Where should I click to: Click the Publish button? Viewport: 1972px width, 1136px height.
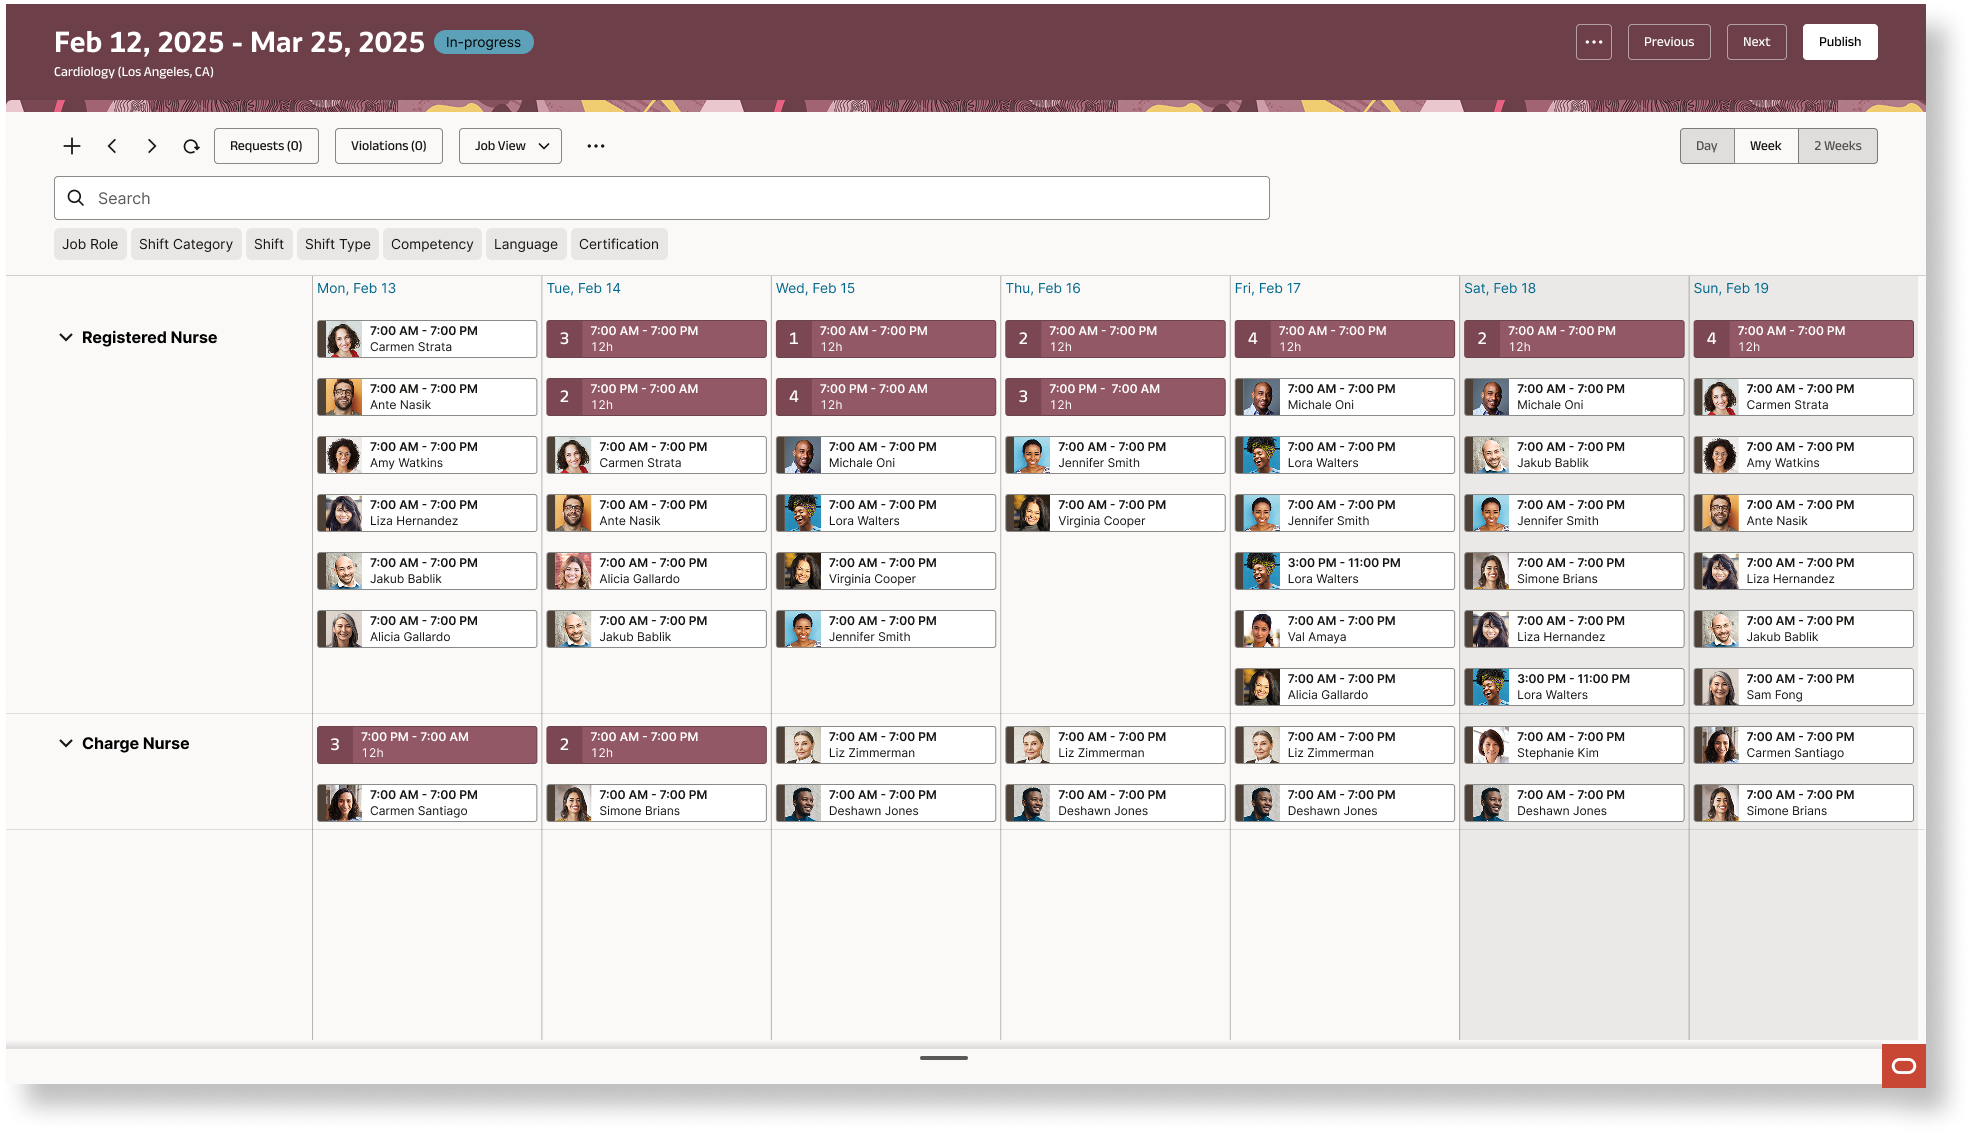[x=1840, y=42]
